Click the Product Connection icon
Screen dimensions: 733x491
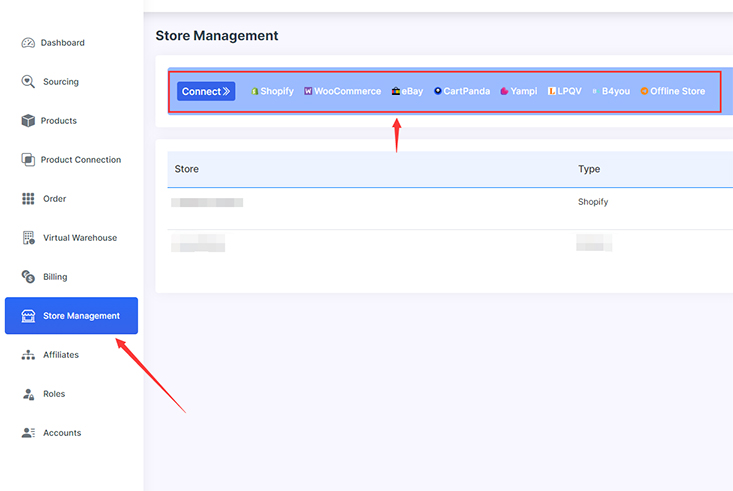point(28,160)
